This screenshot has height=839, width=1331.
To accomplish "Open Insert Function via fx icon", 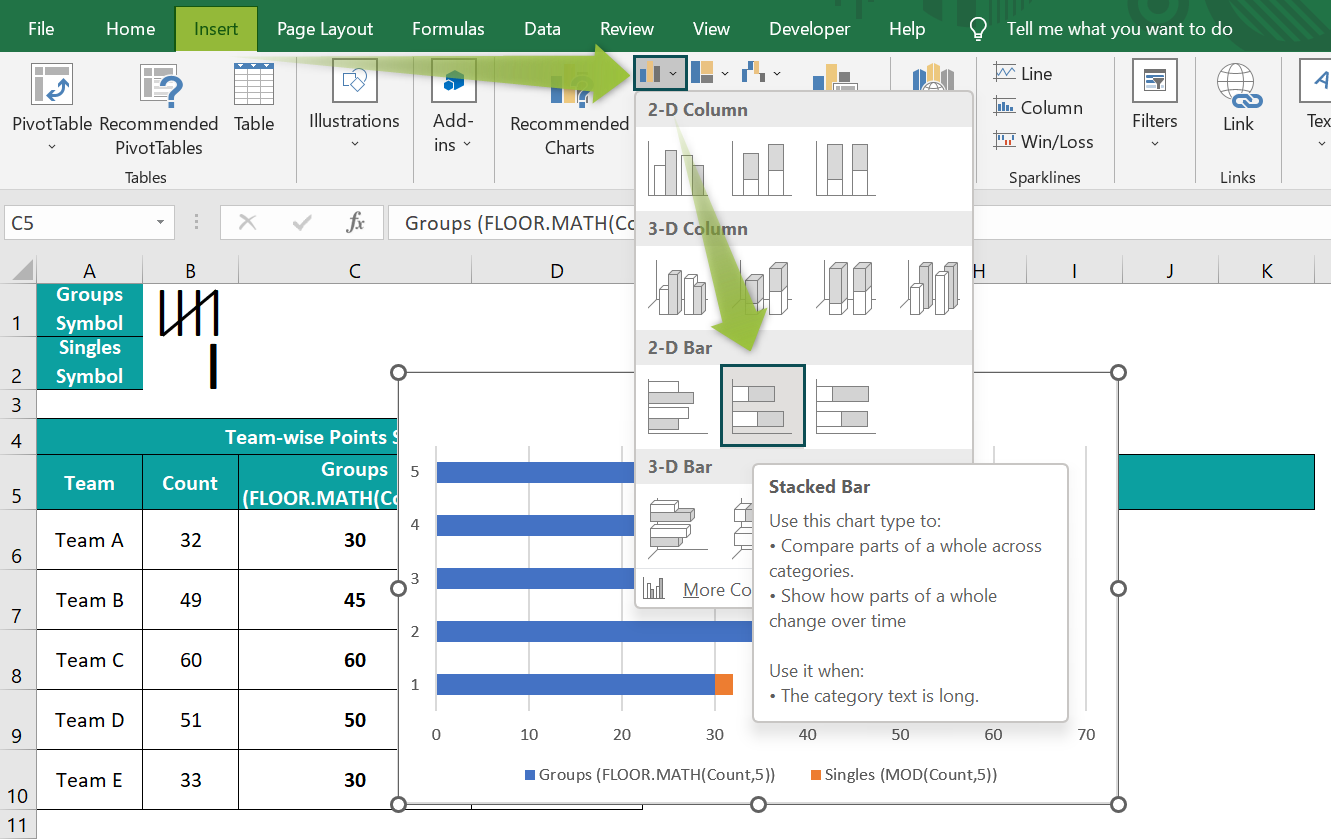I will 356,223.
